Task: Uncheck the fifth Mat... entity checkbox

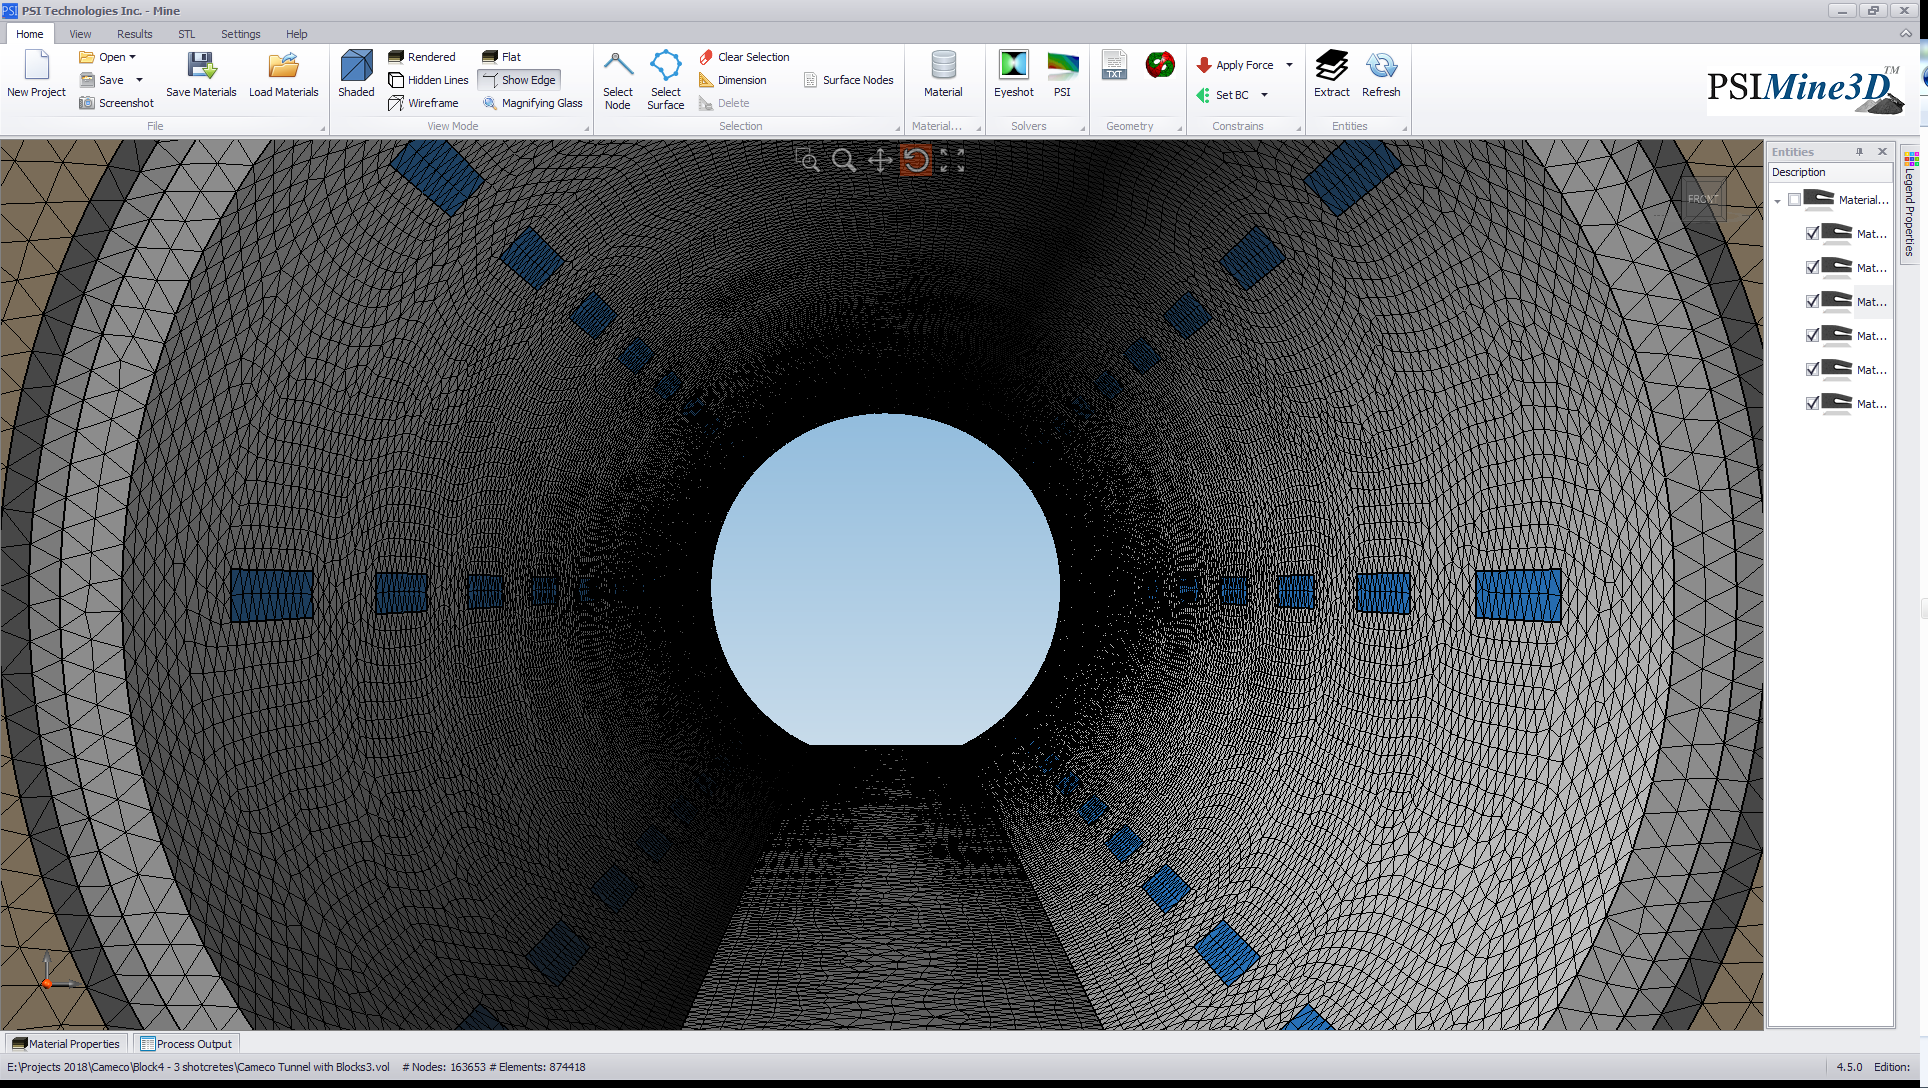Action: pyautogui.click(x=1813, y=370)
